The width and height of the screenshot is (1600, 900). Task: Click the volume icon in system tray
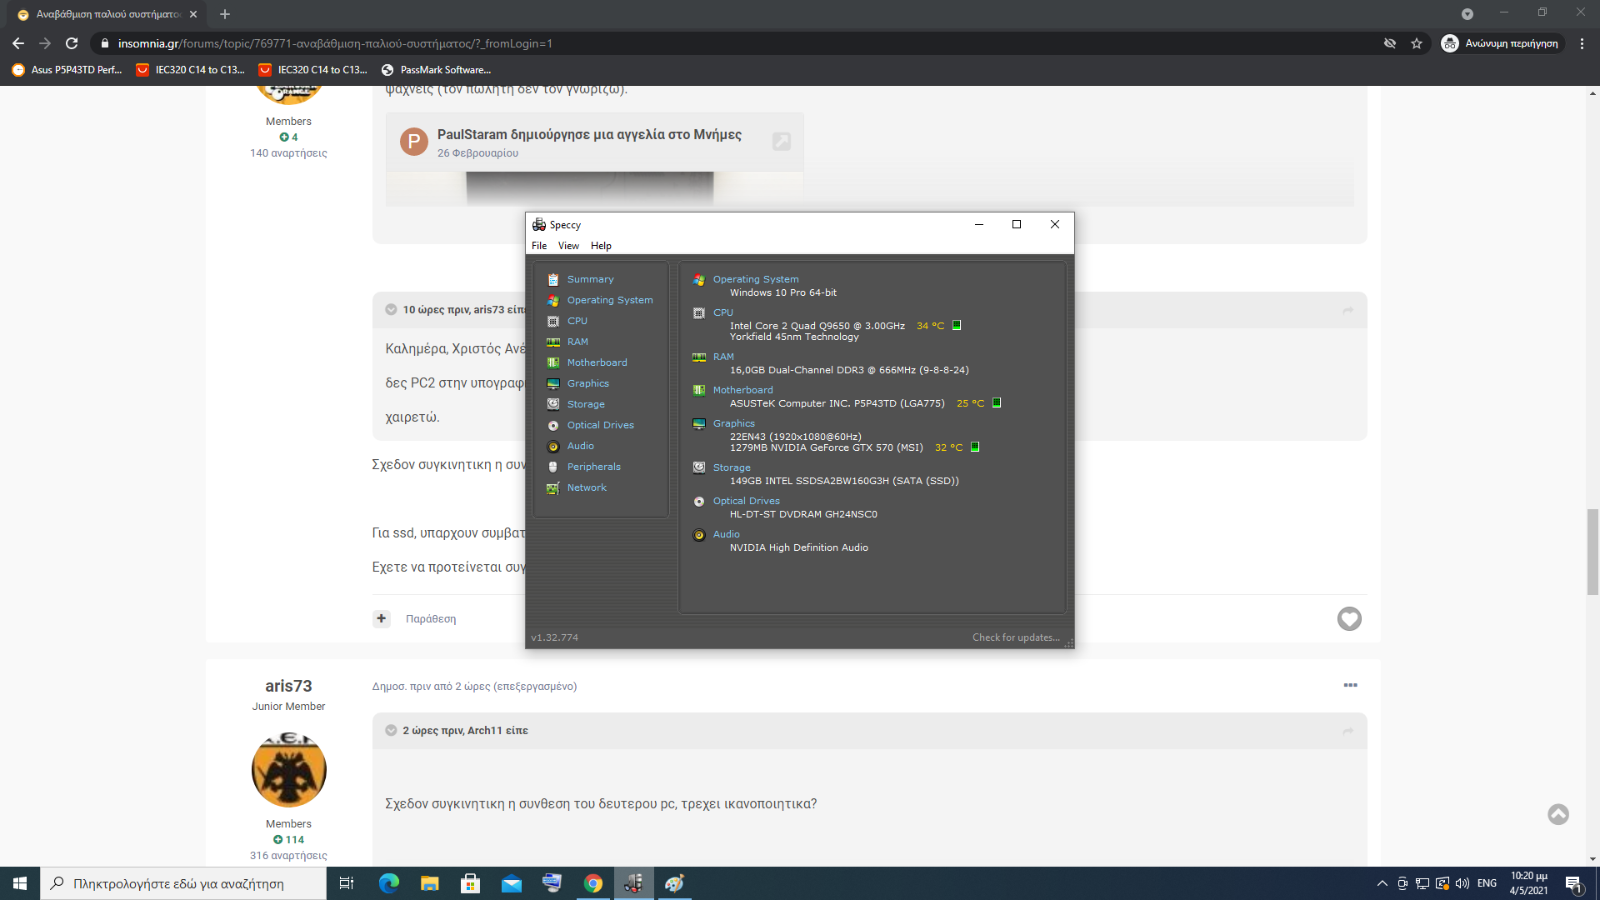[1462, 884]
